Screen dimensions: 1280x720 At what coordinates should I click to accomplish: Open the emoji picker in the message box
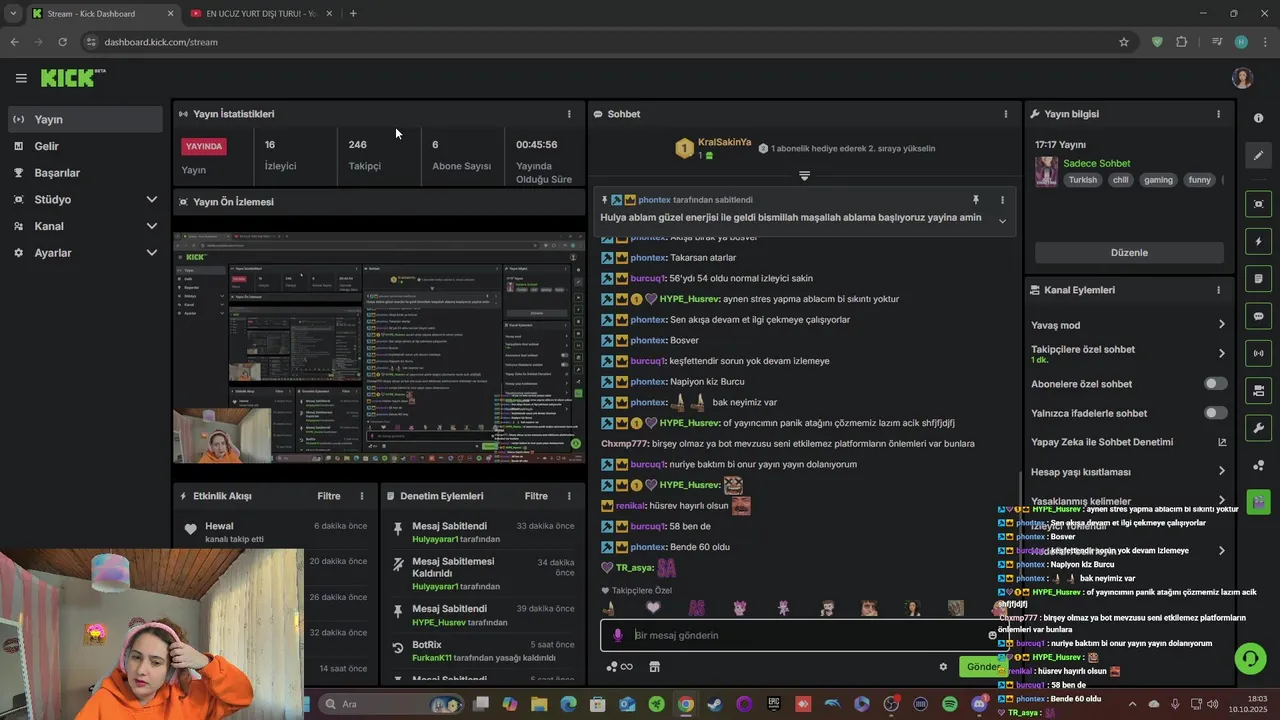click(x=992, y=635)
